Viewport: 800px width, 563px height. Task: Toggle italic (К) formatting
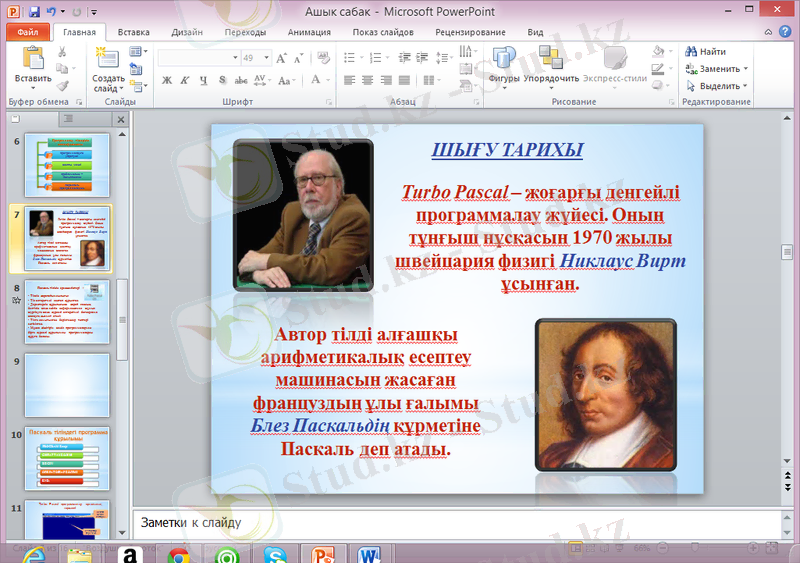pyautogui.click(x=185, y=80)
